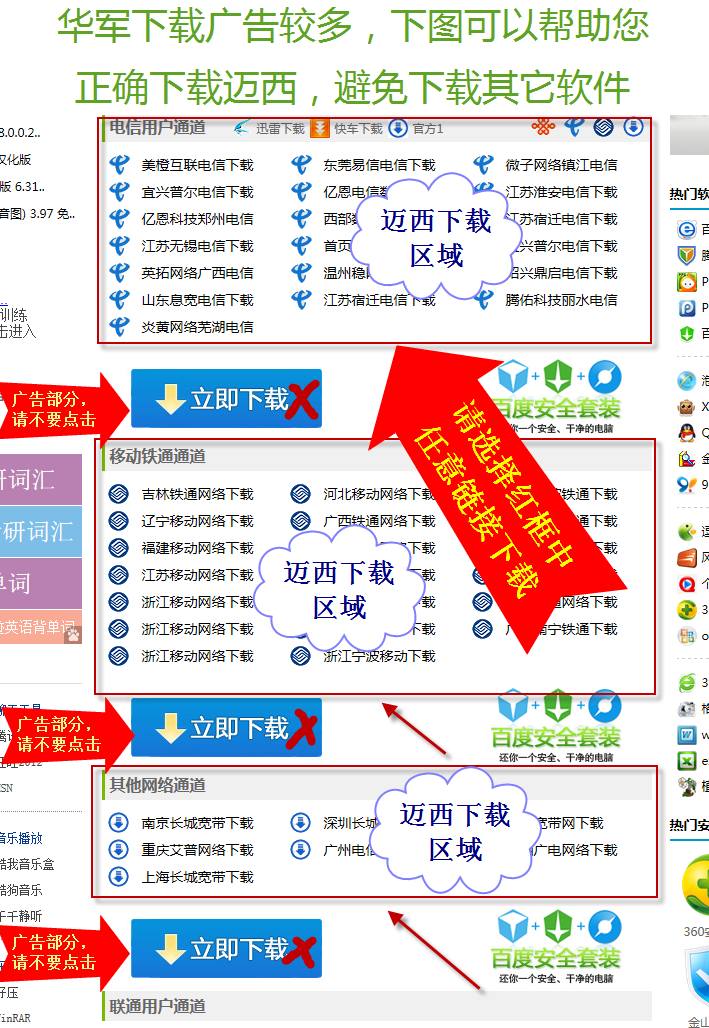Click the China Telecom icon in section header
The height and width of the screenshot is (1028, 709).
pos(574,127)
